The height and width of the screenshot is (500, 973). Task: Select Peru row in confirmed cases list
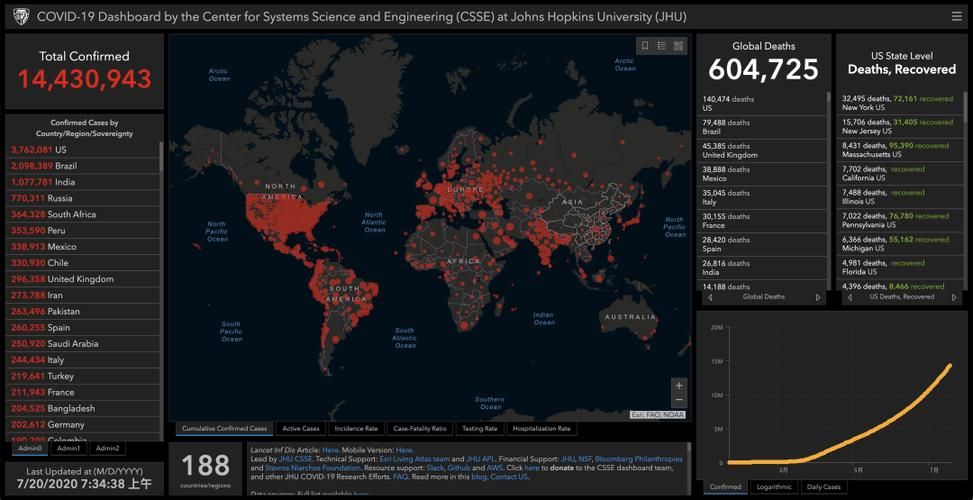[83, 231]
